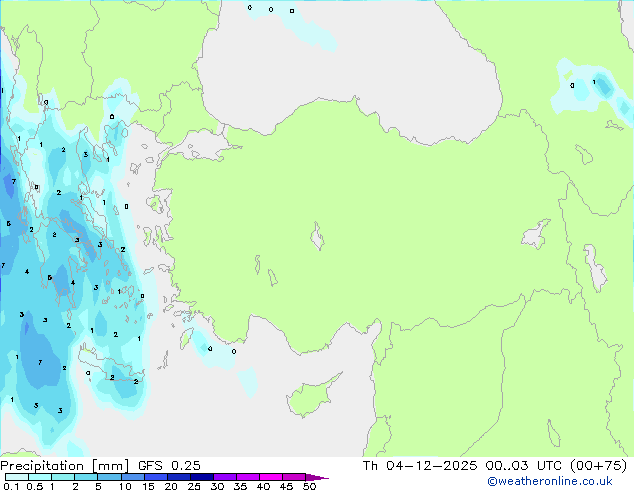
Task: Click the Sea of Marmara
Action: pos(204,146)
